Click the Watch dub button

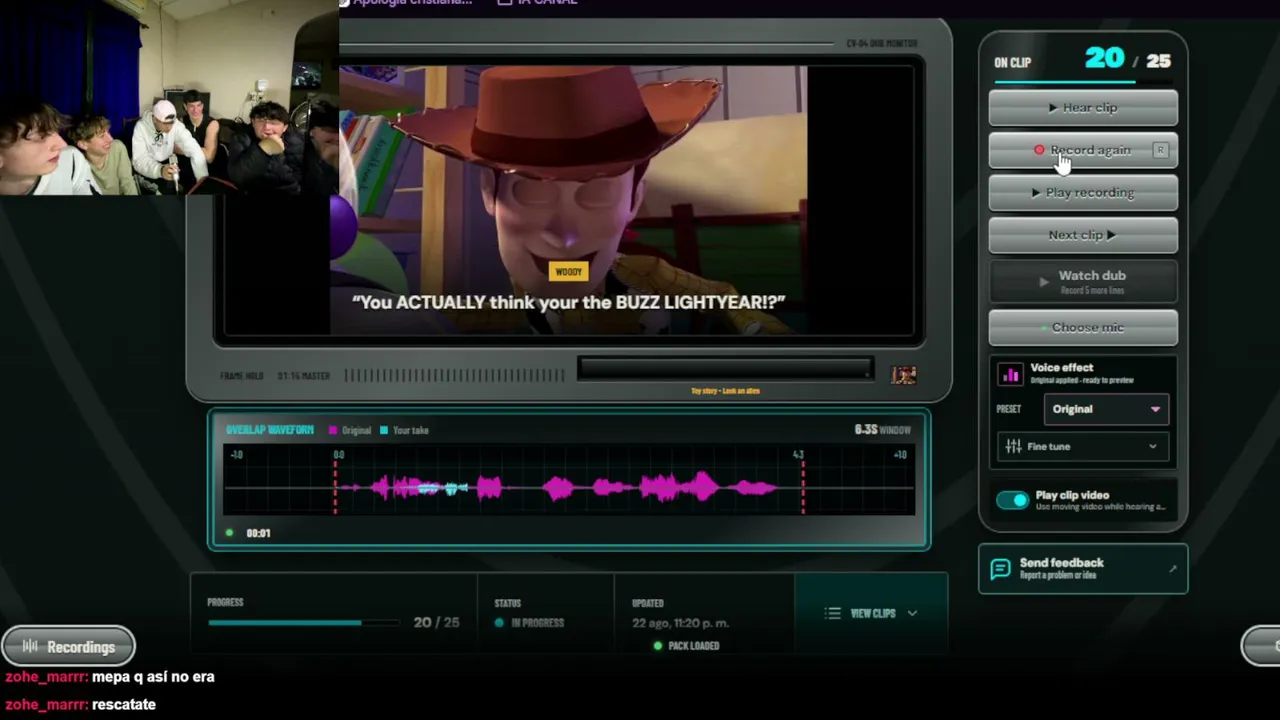[x=1083, y=281]
